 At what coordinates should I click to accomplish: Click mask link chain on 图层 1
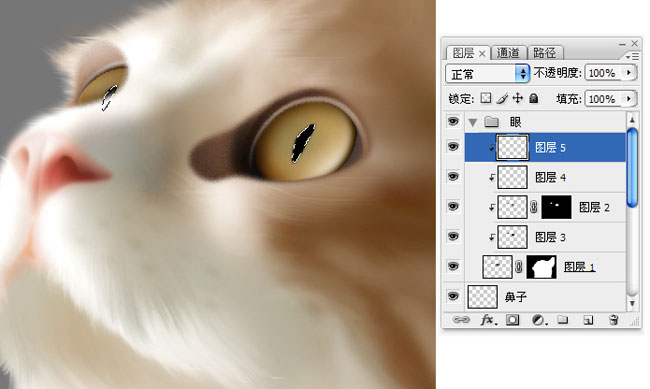(519, 267)
